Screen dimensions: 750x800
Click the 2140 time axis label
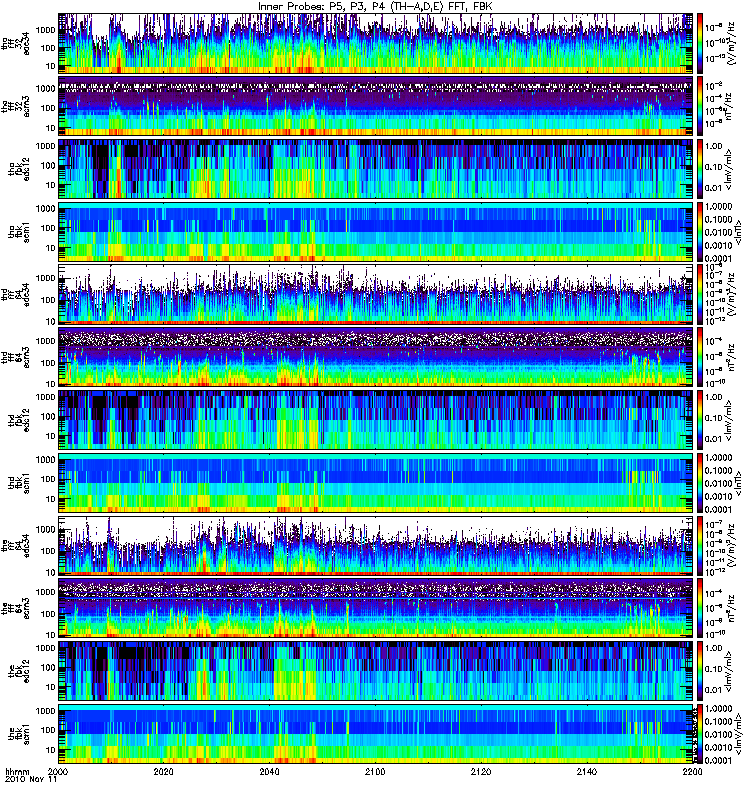586,772
